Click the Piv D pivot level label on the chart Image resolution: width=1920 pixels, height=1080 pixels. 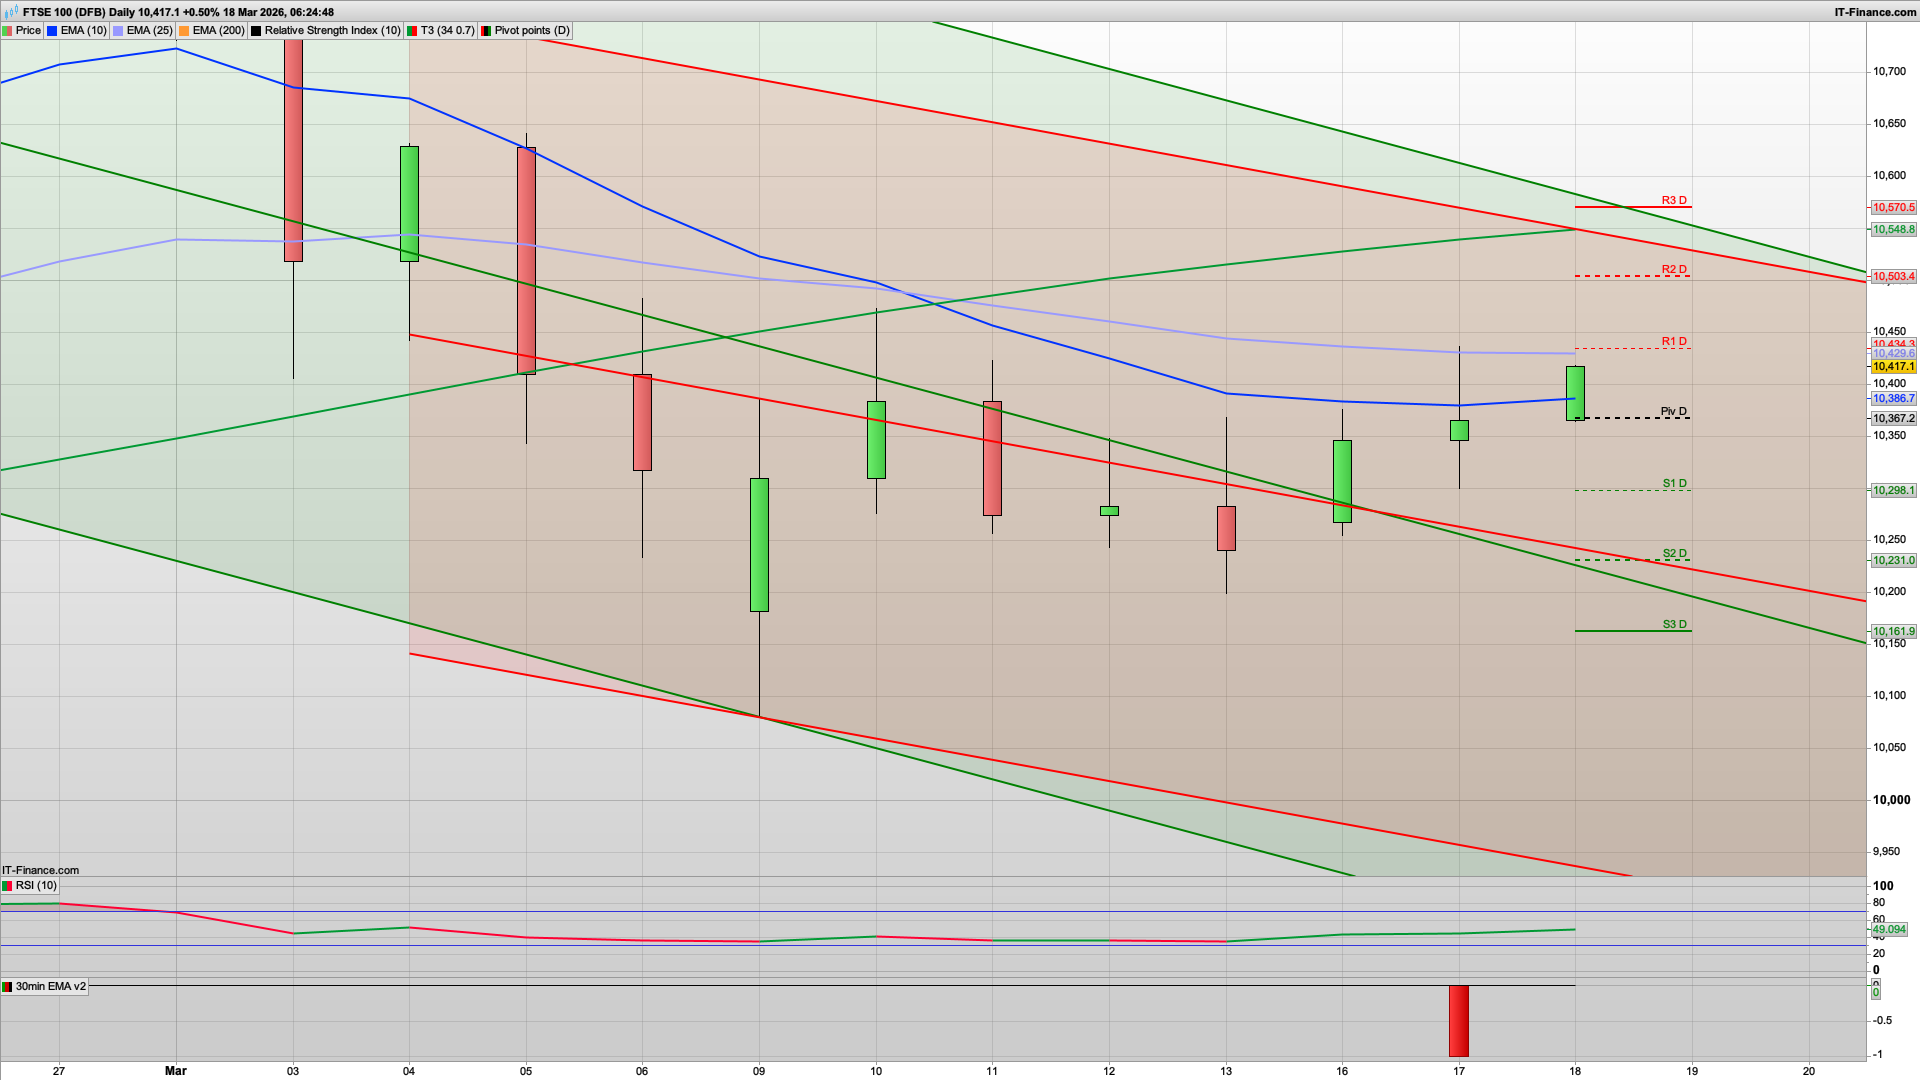[x=1673, y=411]
